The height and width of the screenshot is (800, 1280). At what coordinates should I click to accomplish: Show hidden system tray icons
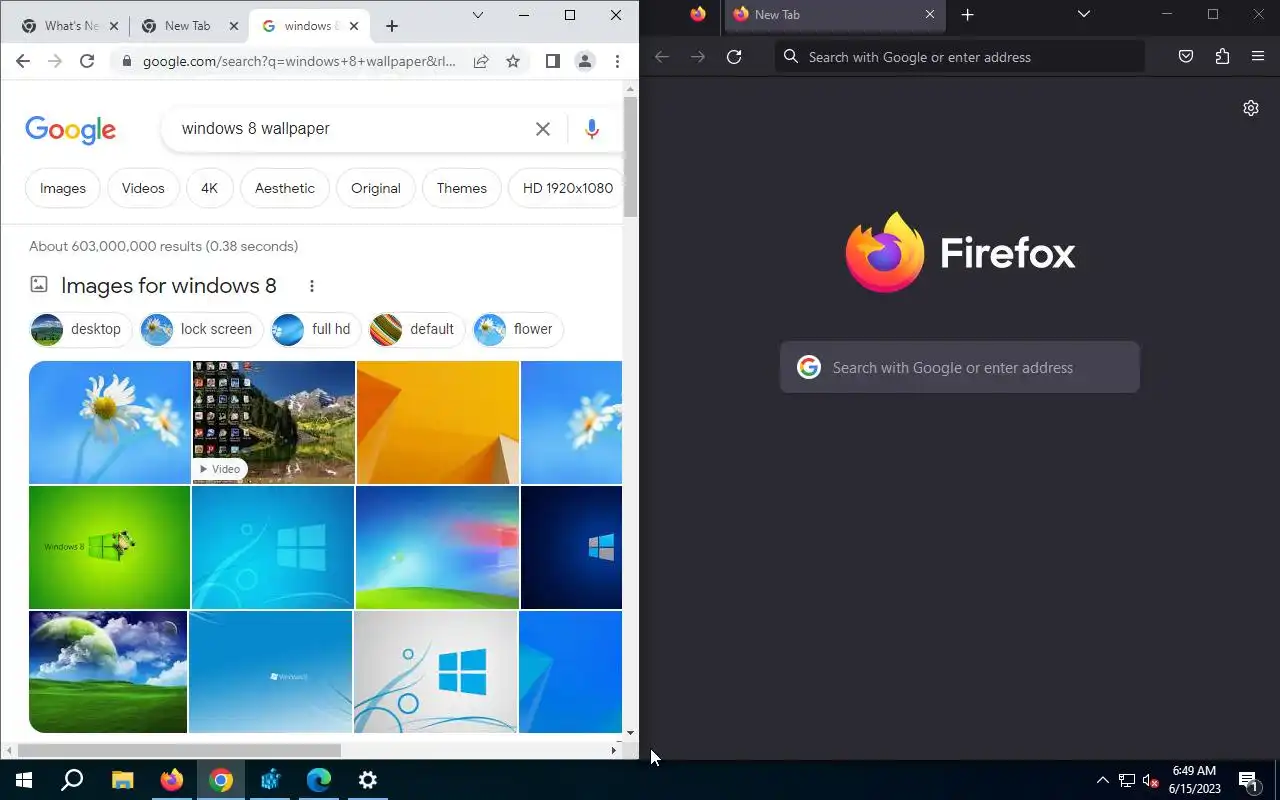(1103, 780)
